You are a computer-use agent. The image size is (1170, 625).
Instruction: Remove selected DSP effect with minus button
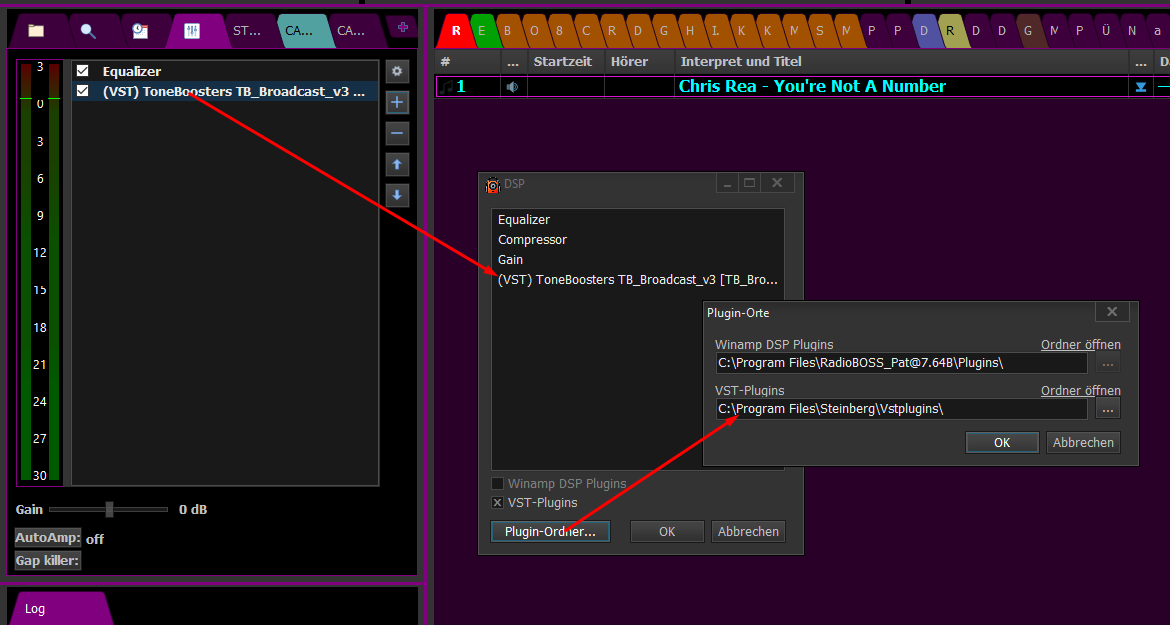[x=397, y=133]
